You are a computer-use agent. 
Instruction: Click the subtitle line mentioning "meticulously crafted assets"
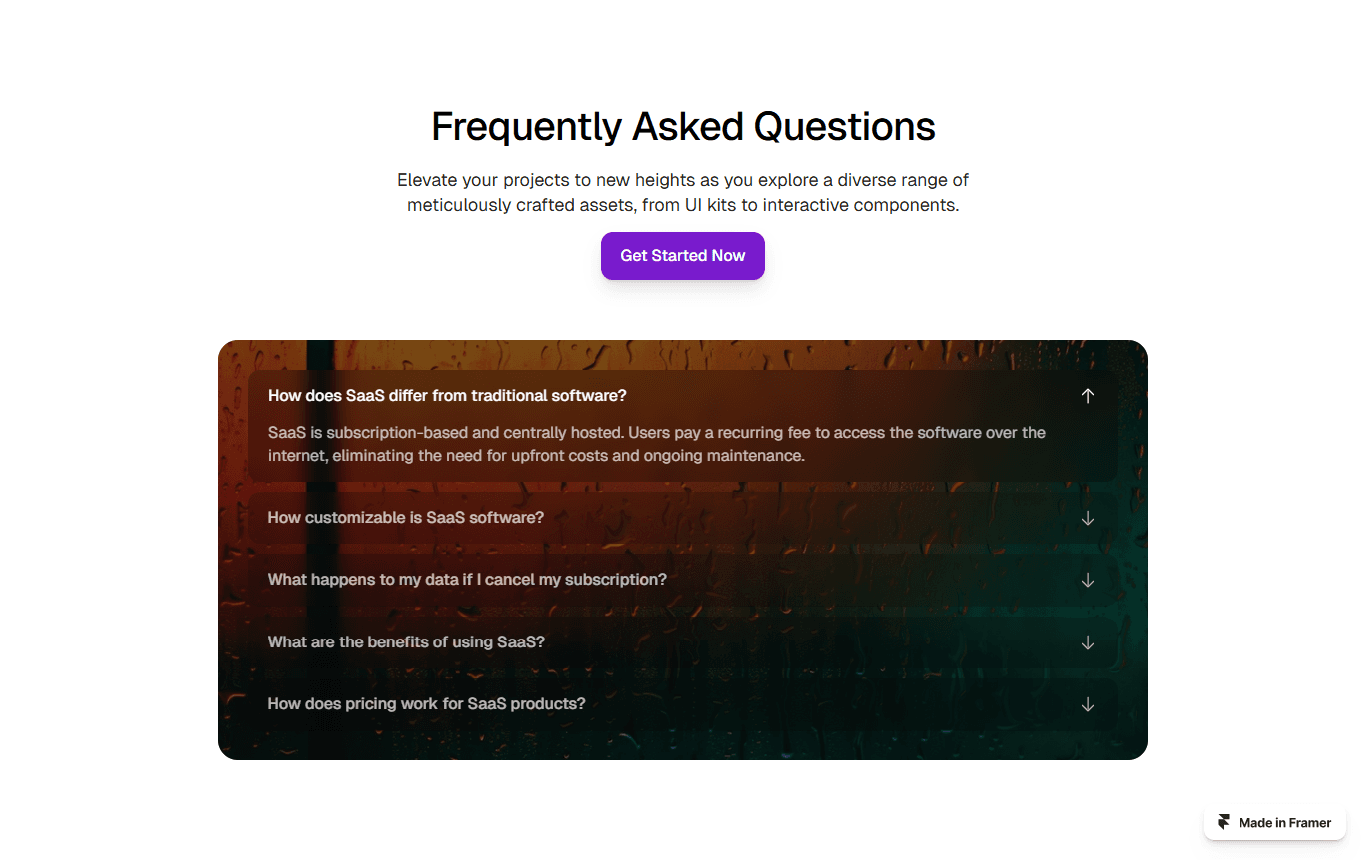(x=683, y=206)
